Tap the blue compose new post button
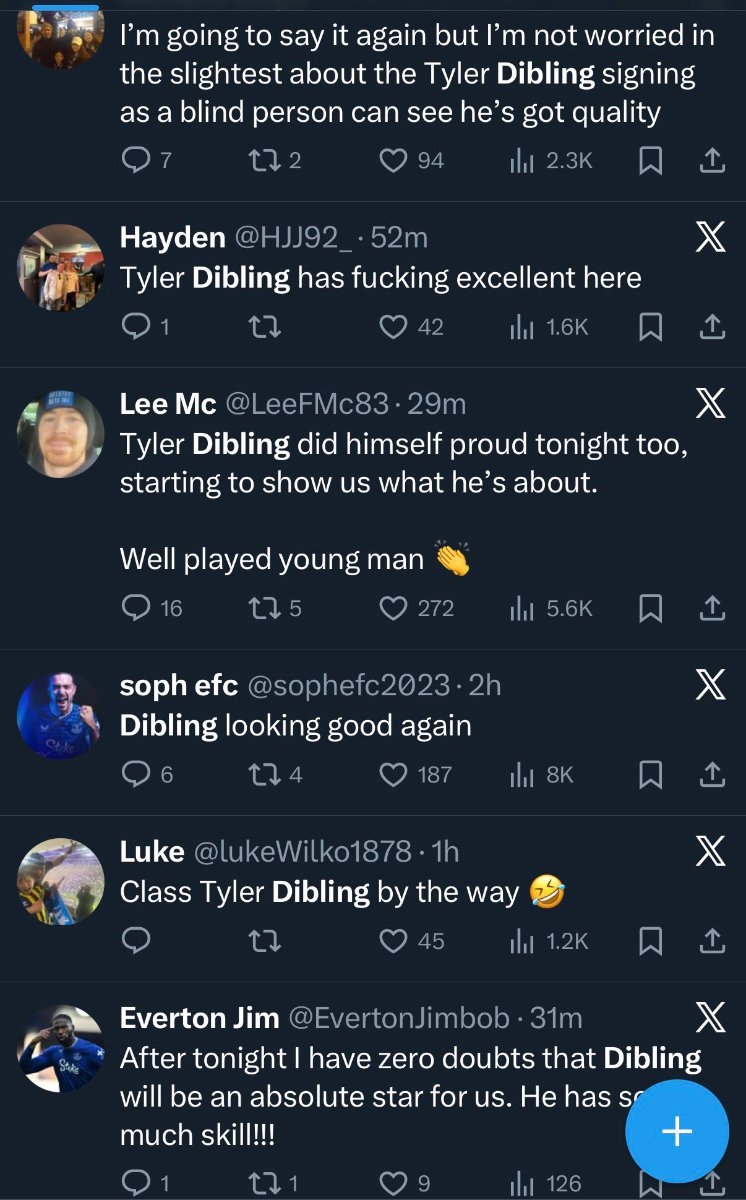The image size is (746, 1200). point(677,1131)
